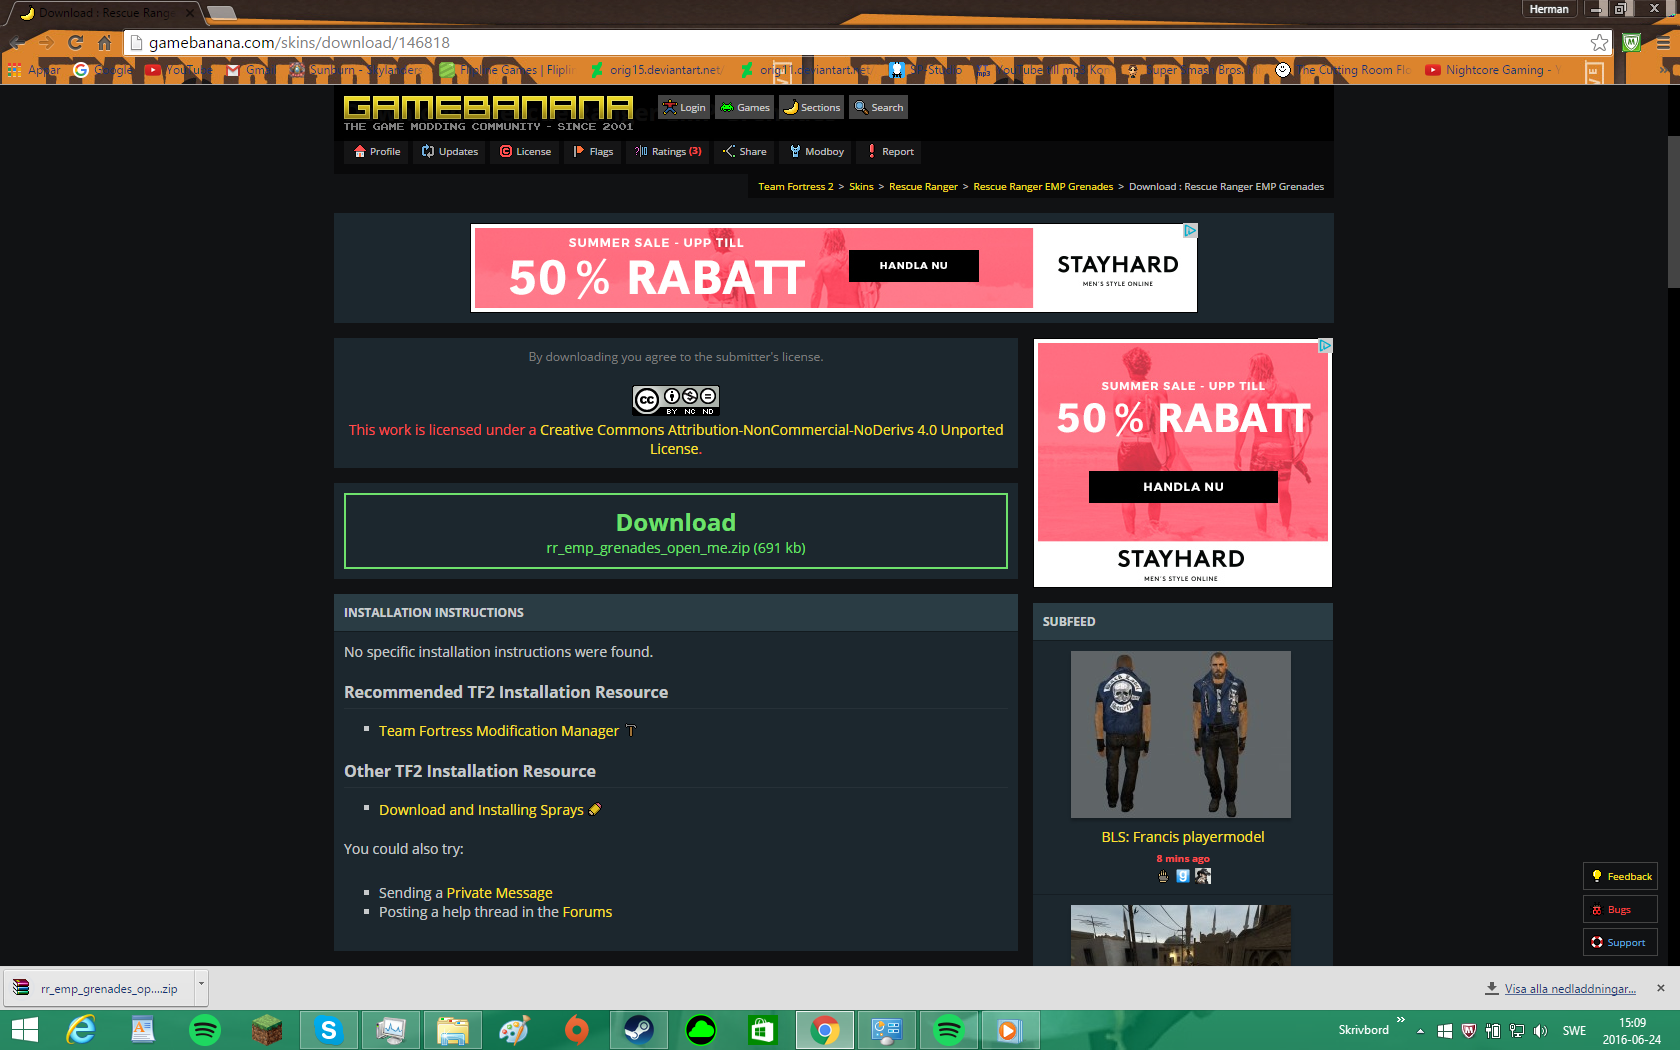1680x1050 pixels.
Task: Open the License tab
Action: (x=526, y=152)
